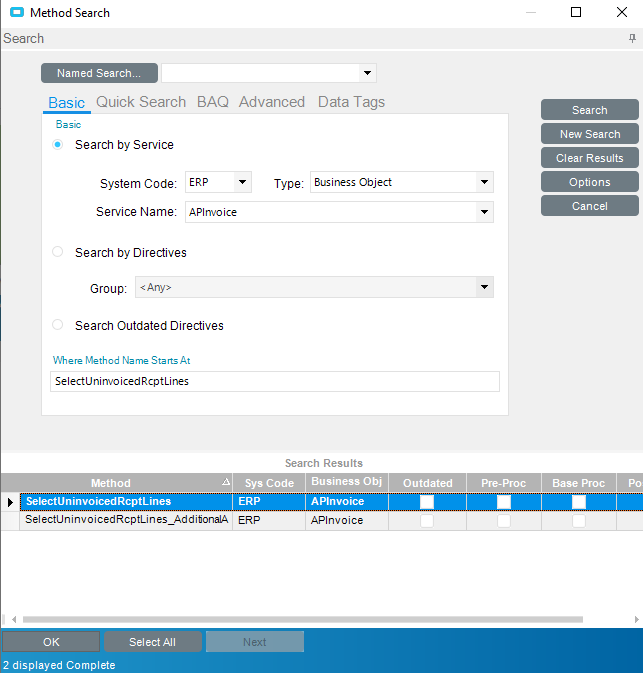The height and width of the screenshot is (673, 643).
Task: Click the Named Search combo text field
Action: tap(260, 73)
